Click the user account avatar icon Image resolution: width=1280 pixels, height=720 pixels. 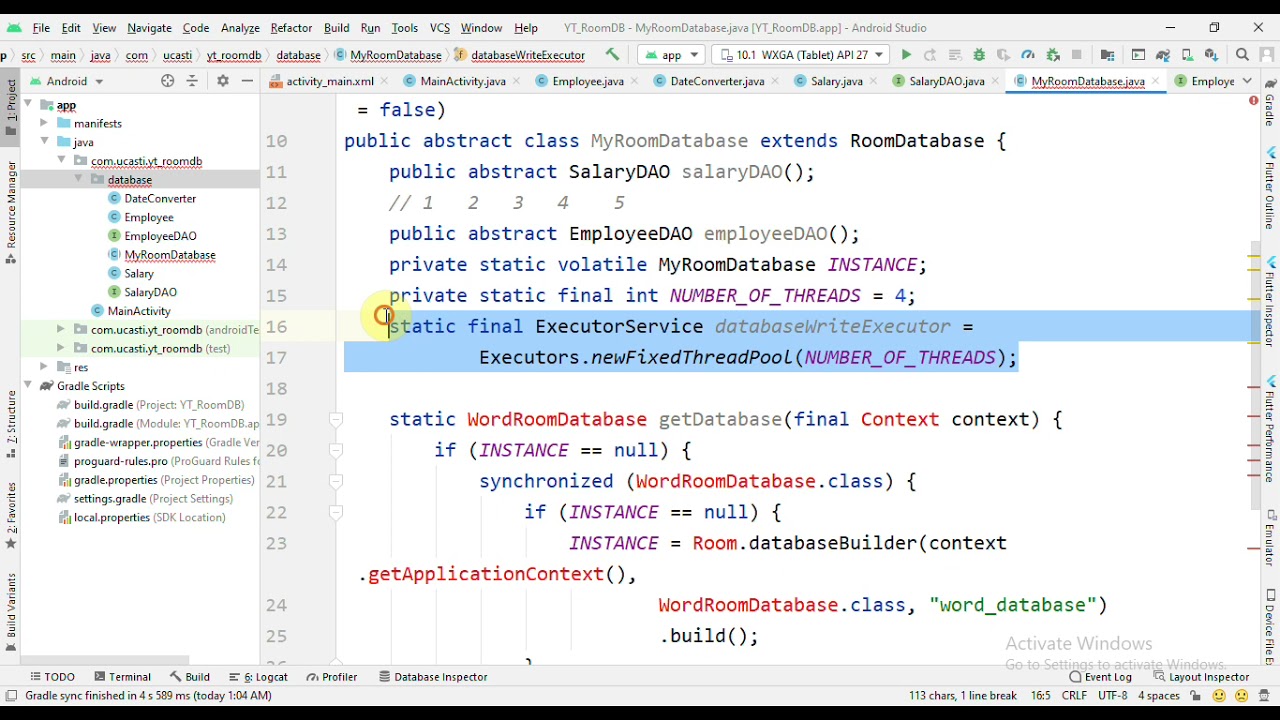pos(1266,55)
